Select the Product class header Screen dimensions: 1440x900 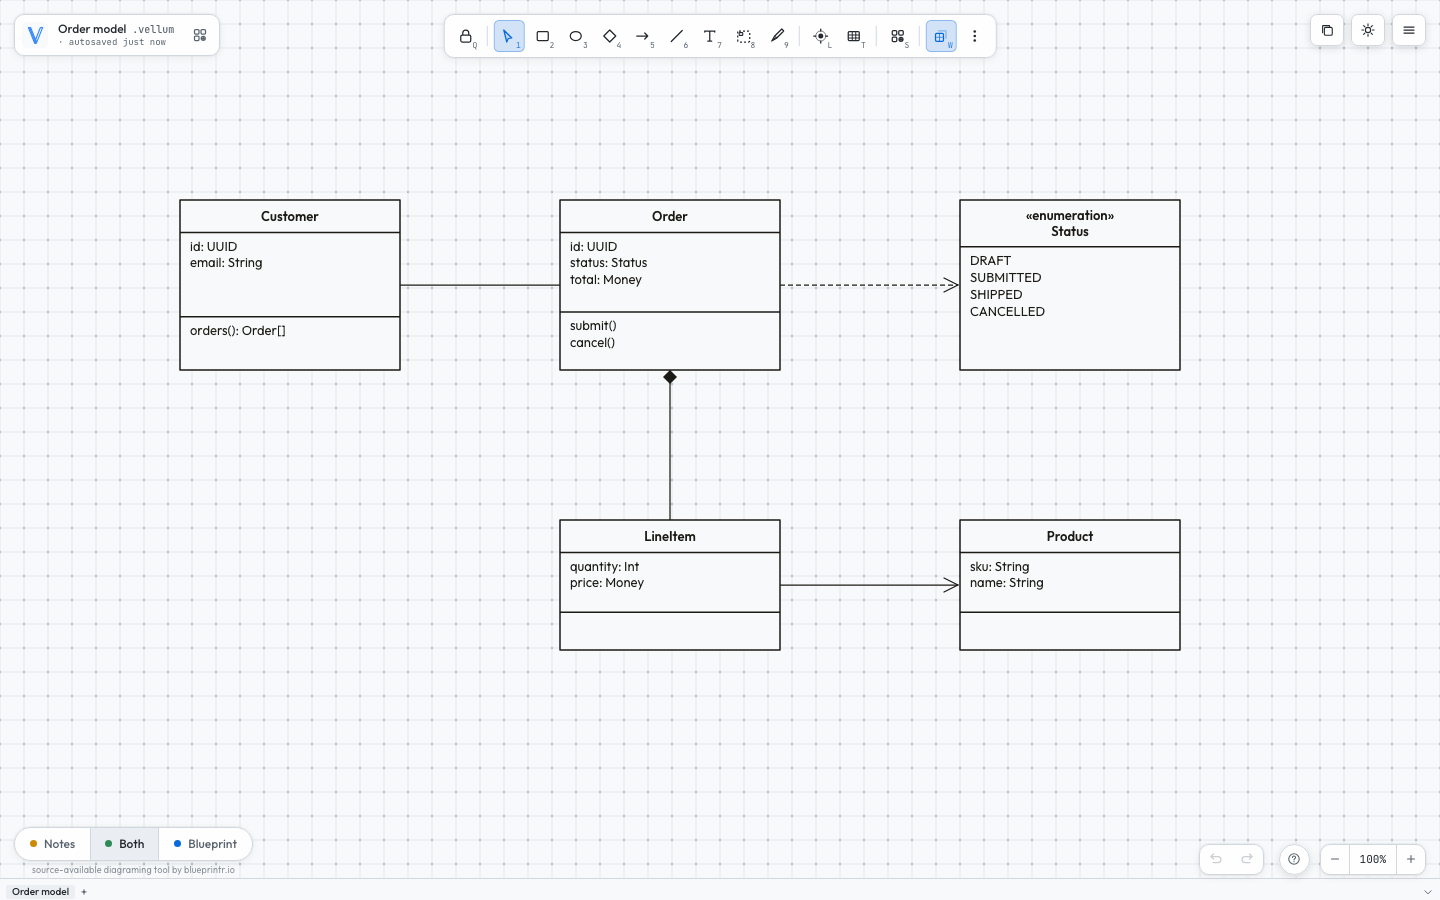[1070, 536]
